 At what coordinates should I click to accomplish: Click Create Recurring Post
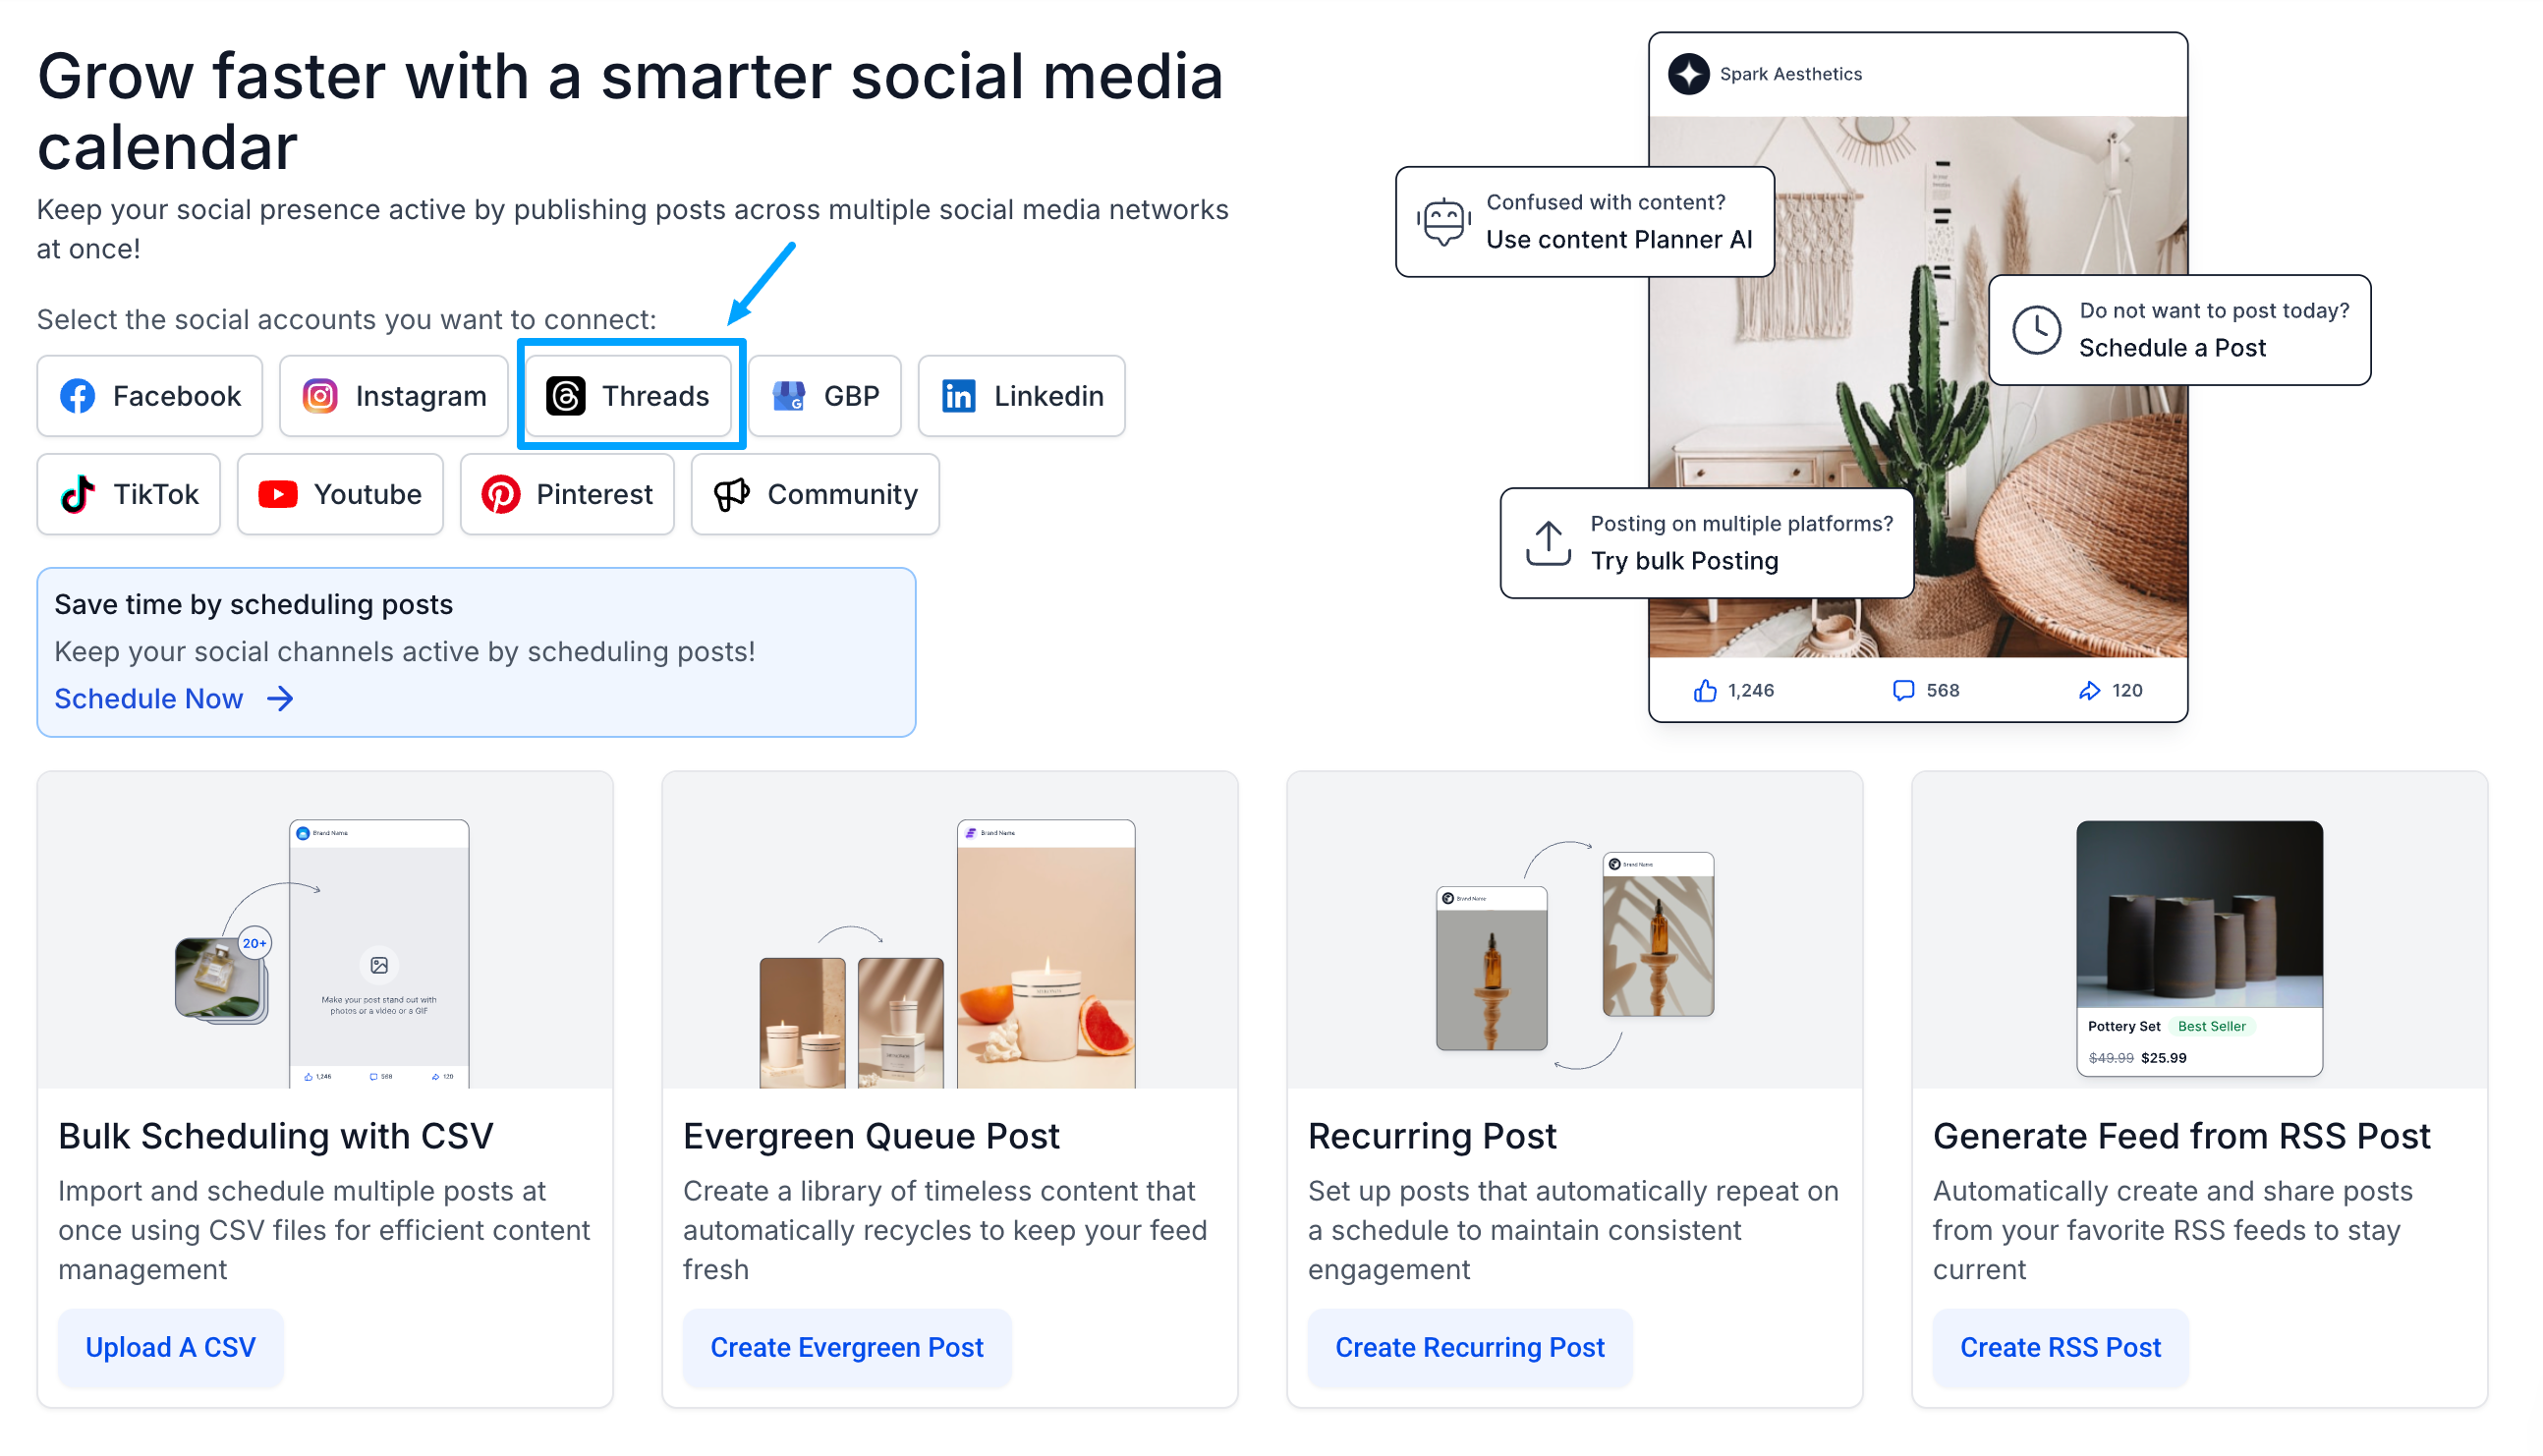coord(1469,1347)
